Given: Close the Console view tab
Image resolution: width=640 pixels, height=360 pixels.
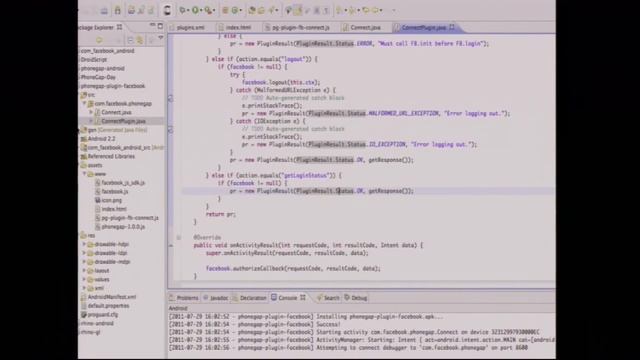Looking at the screenshot, I should point(303,298).
